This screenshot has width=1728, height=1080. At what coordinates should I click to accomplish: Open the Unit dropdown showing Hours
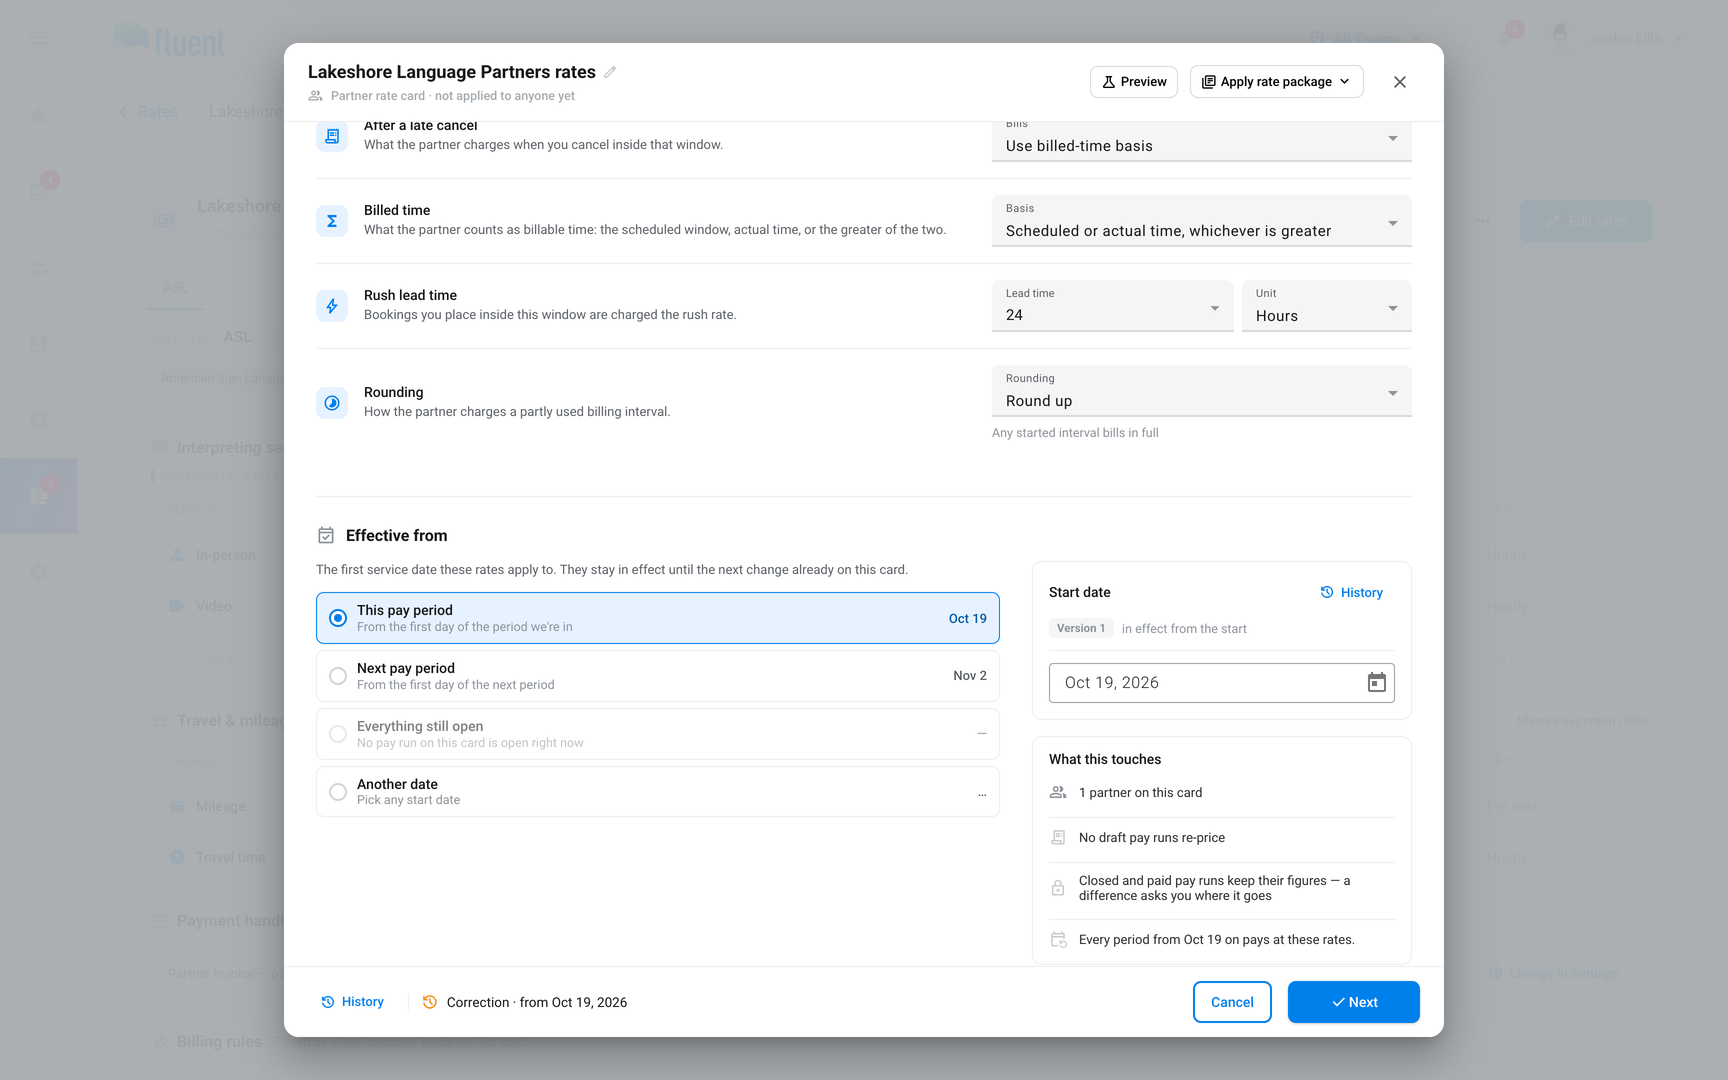point(1326,306)
